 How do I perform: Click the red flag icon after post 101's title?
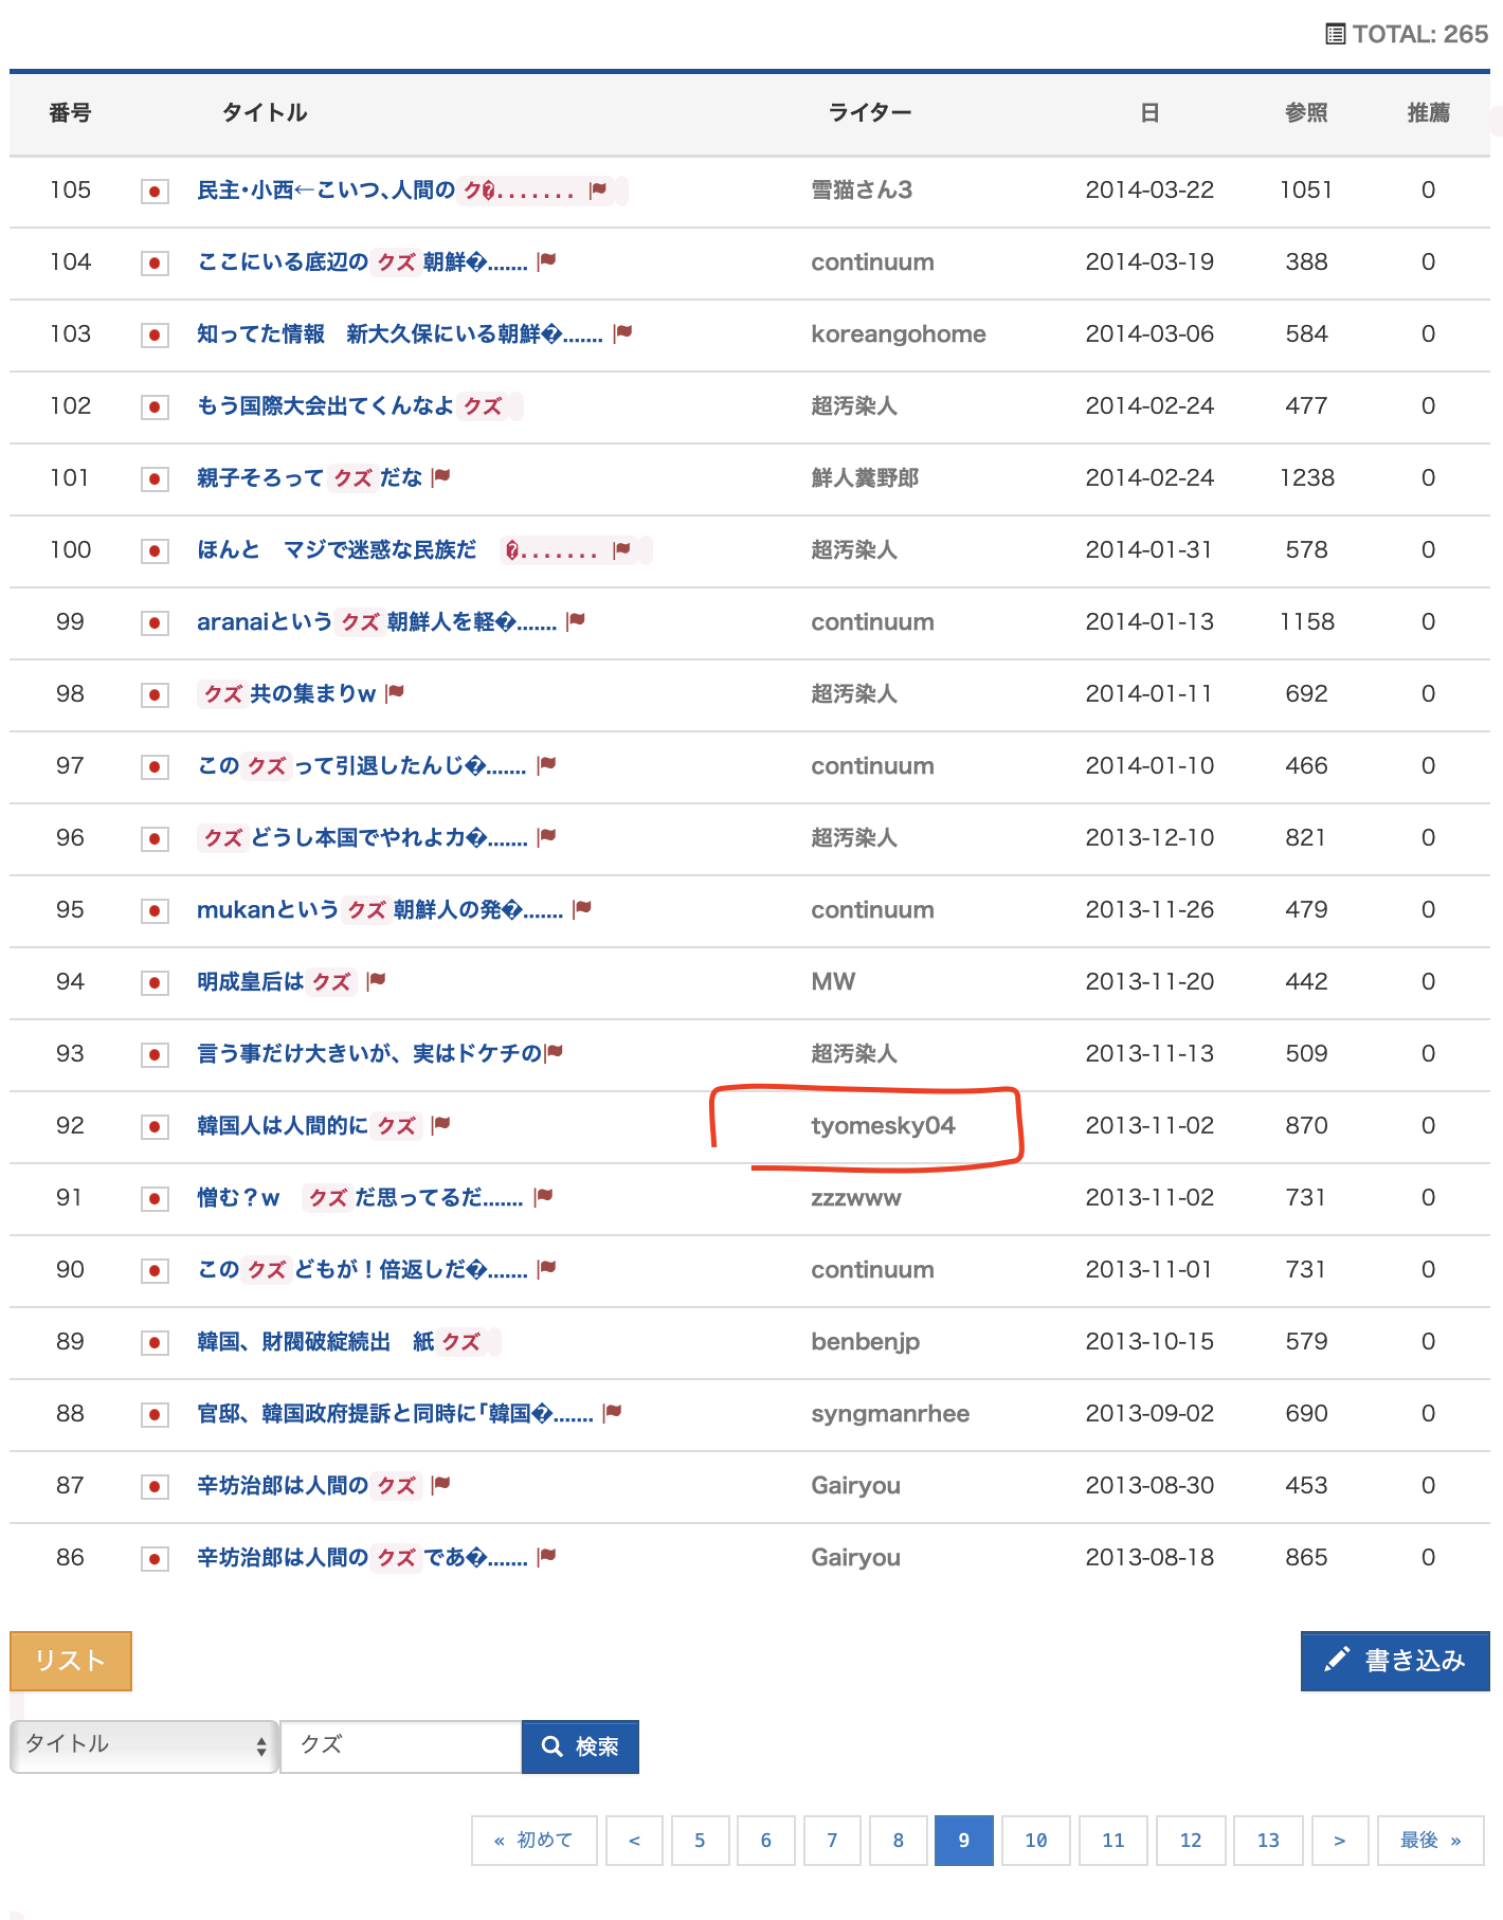(x=441, y=477)
